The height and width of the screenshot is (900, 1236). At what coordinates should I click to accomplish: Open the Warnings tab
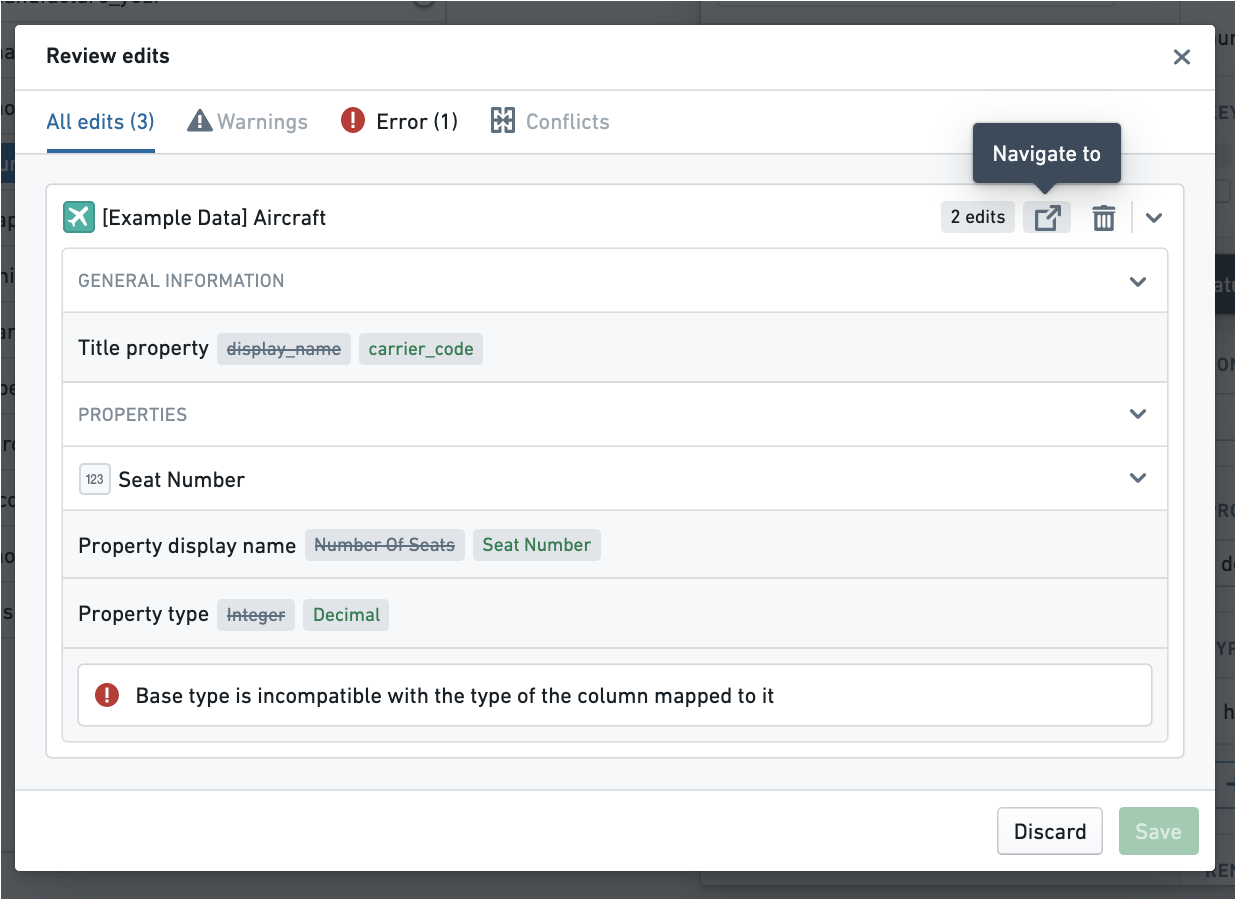coord(248,122)
